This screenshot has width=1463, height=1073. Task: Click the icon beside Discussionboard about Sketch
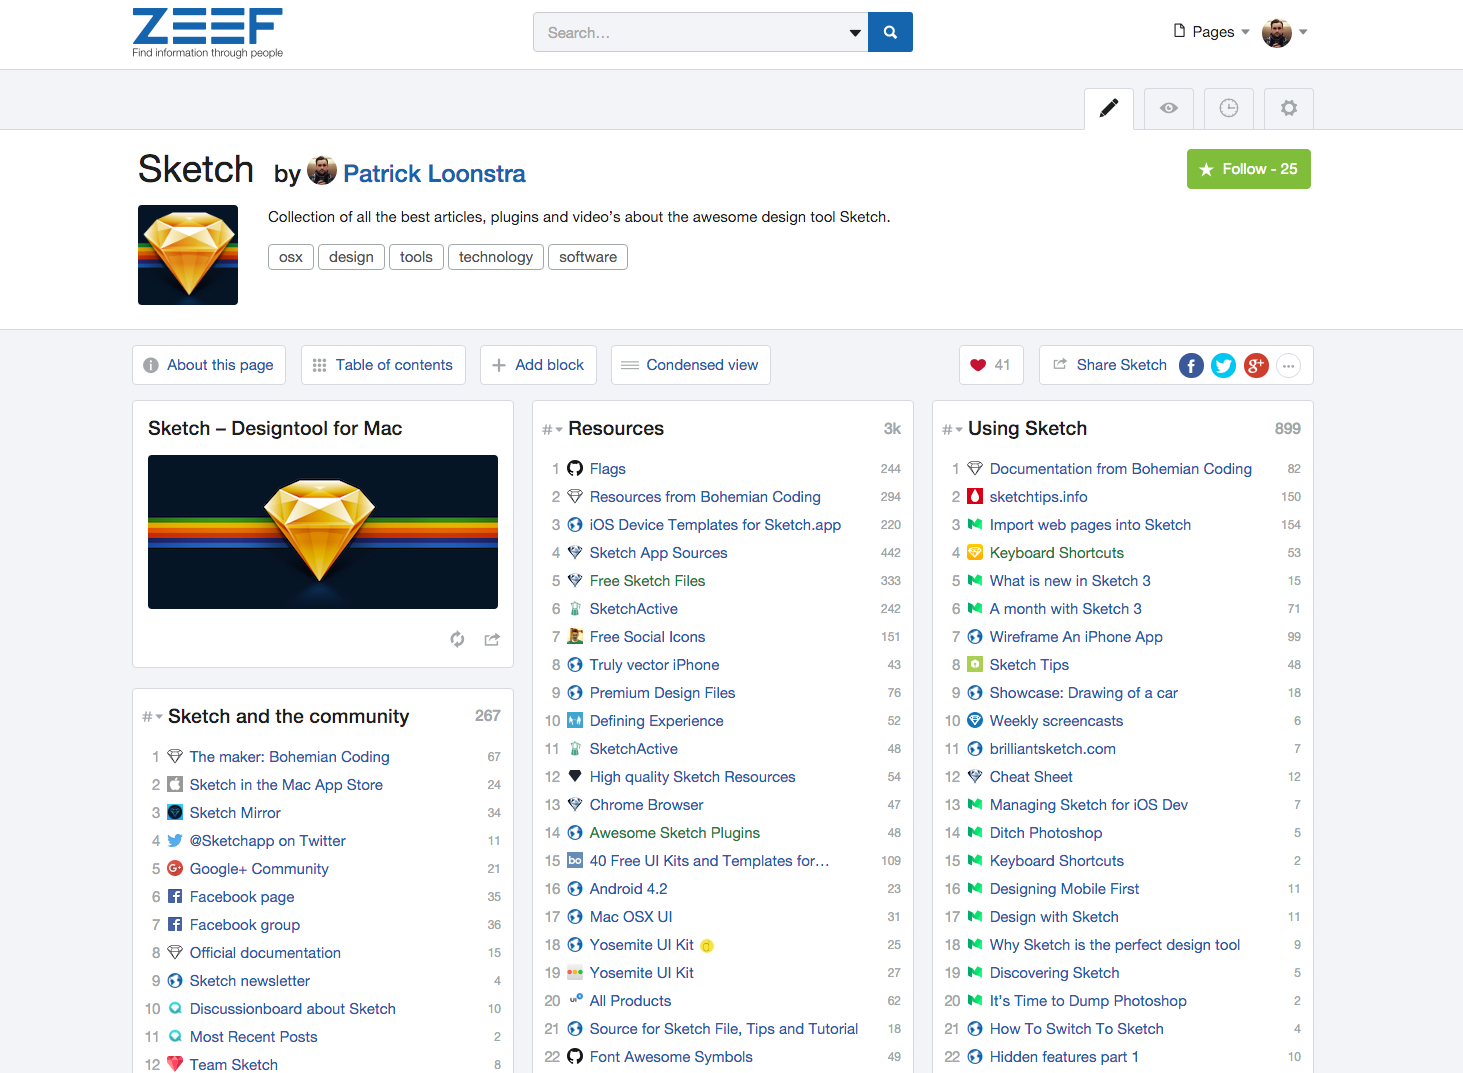175,1008
